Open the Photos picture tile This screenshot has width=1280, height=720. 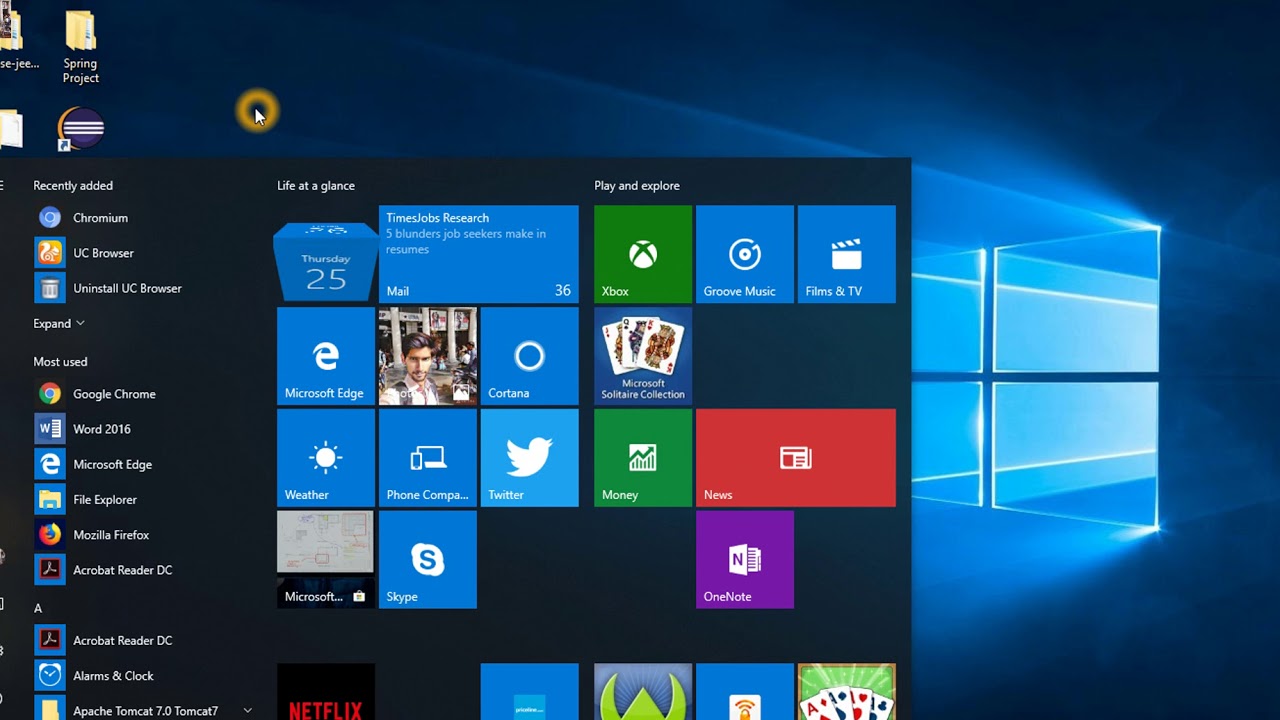click(428, 356)
